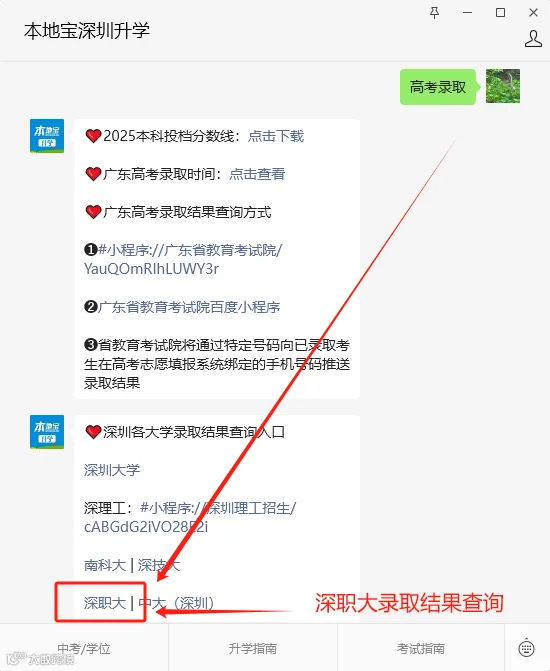
Task: Click the 中大（深圳） link
Action: coord(176,603)
